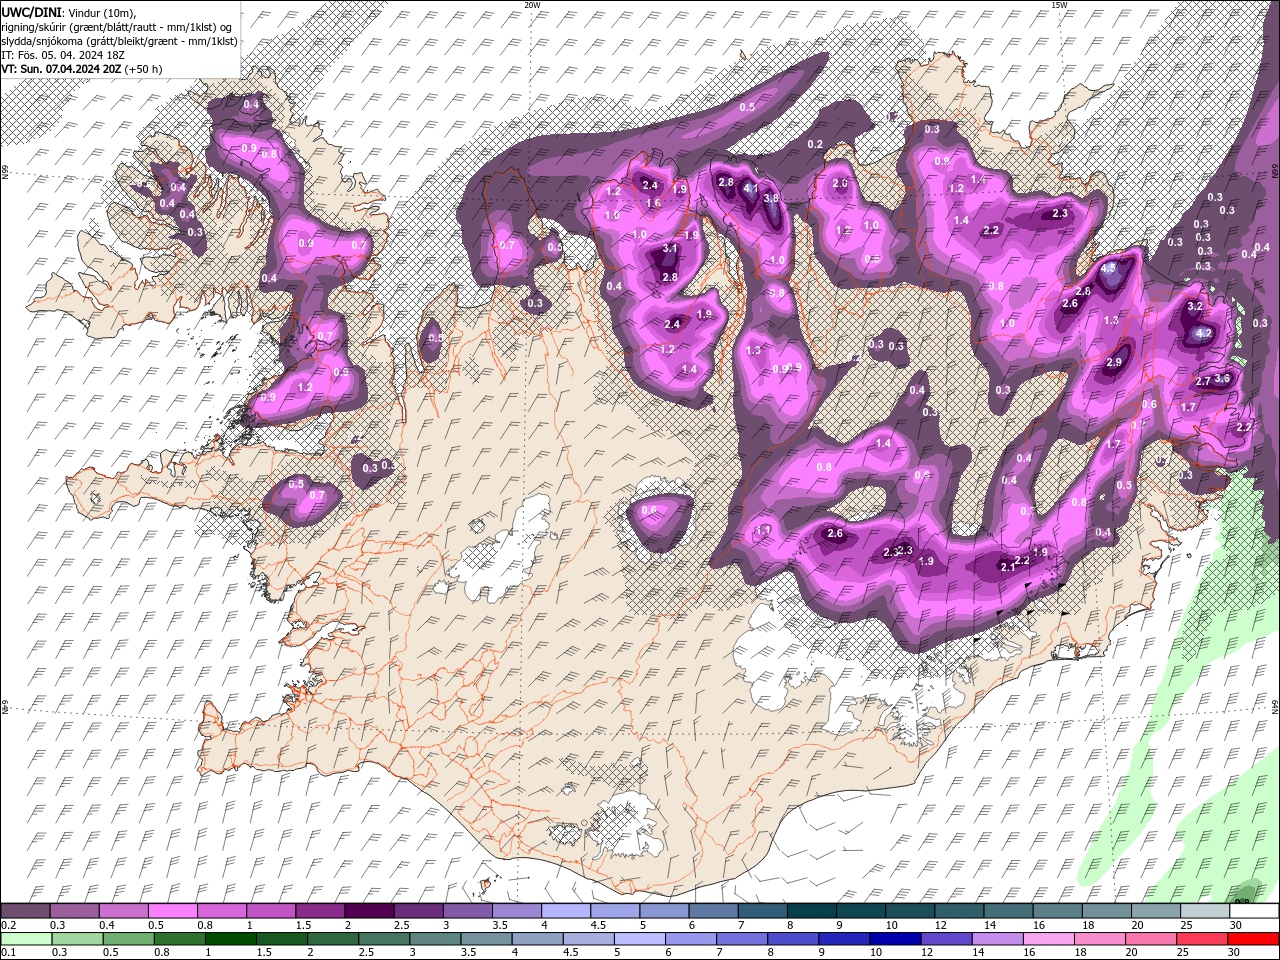Click the 0.1 label in the lower legend
Viewport: 1280px width, 960px height.
(x=9, y=953)
